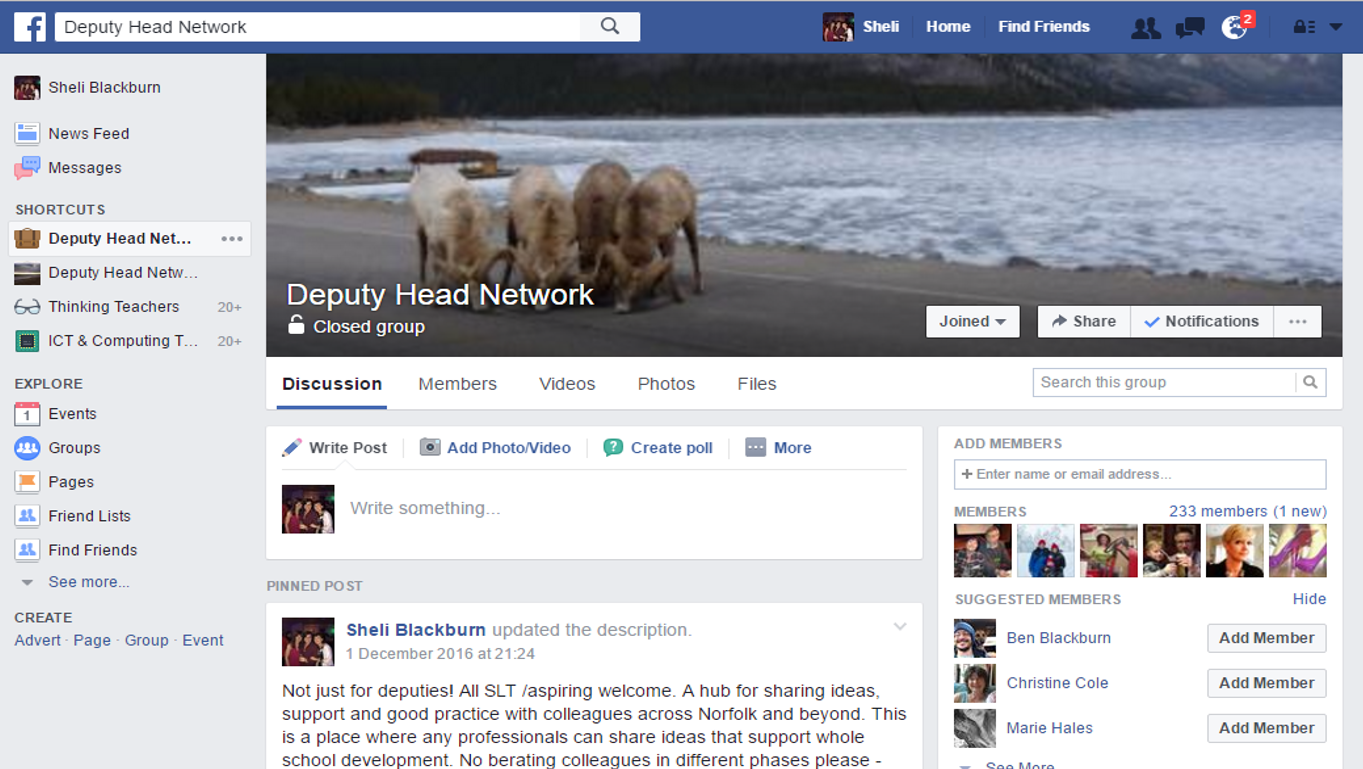Viewport: 1363px width, 769px height.
Task: Open 233 members link
Action: tap(1248, 511)
